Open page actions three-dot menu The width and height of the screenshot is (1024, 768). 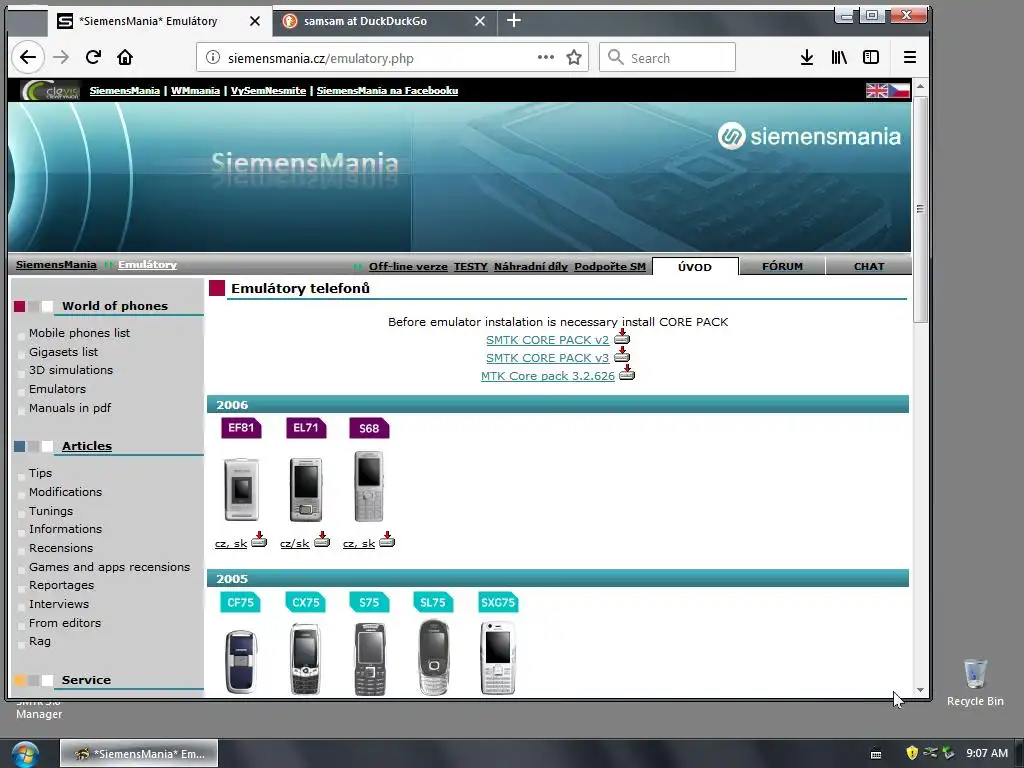tap(546, 57)
